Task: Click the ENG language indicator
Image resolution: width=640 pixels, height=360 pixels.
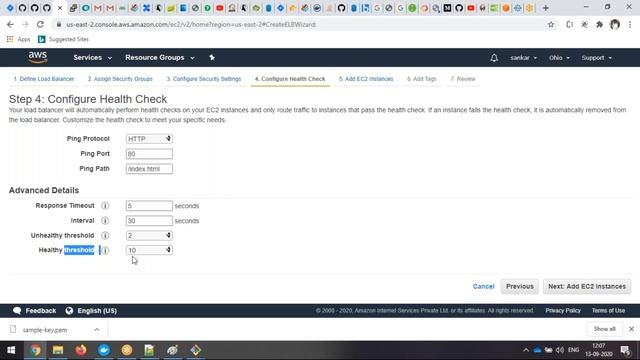Action: pyautogui.click(x=573, y=350)
